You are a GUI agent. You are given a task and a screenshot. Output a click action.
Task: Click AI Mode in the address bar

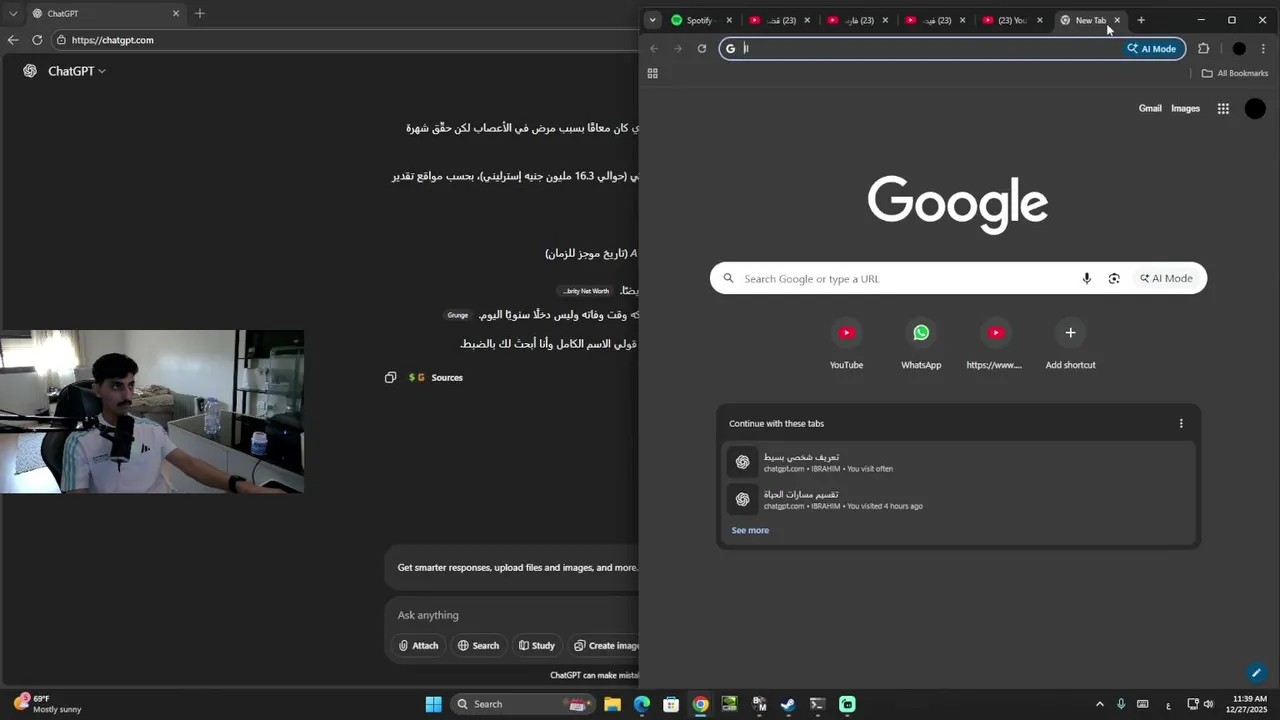click(1152, 48)
